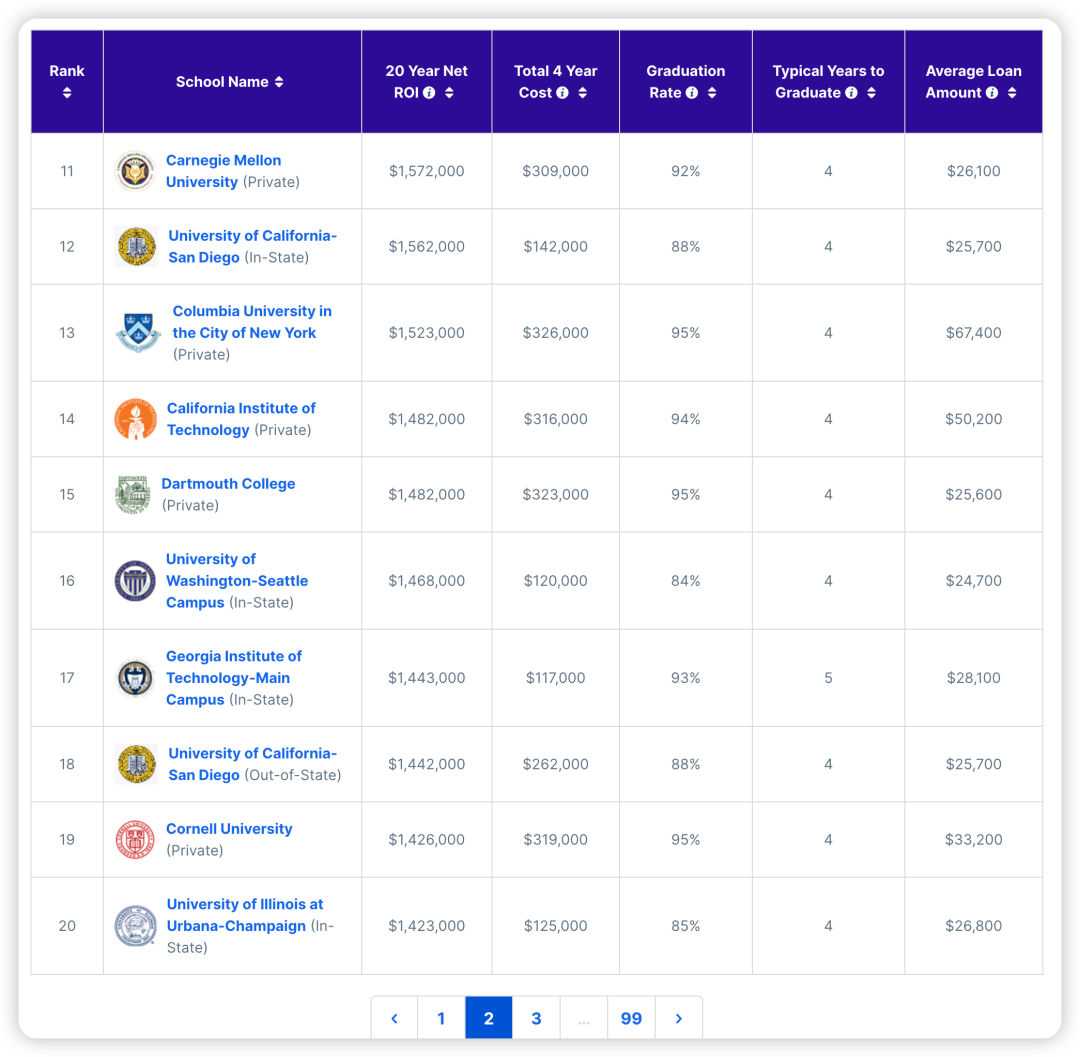Click the $33,200 loan amount

pyautogui.click(x=974, y=839)
